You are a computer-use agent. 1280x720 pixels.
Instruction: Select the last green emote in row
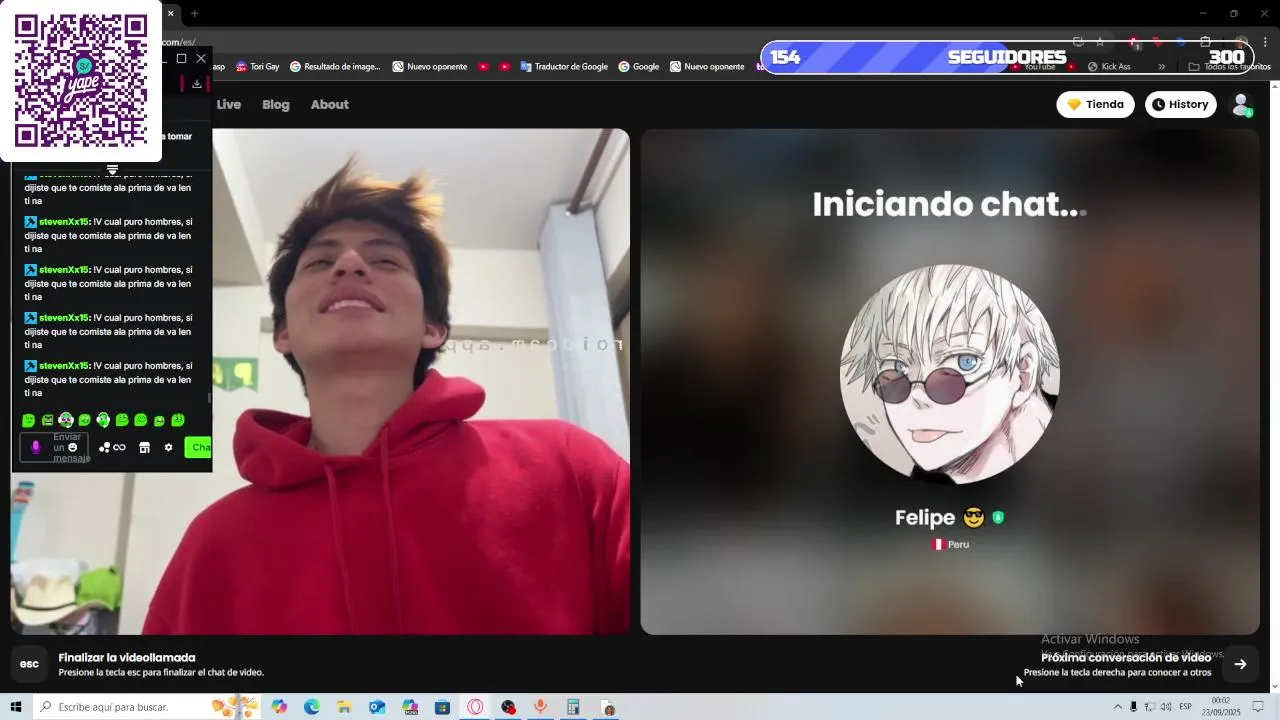tap(178, 420)
